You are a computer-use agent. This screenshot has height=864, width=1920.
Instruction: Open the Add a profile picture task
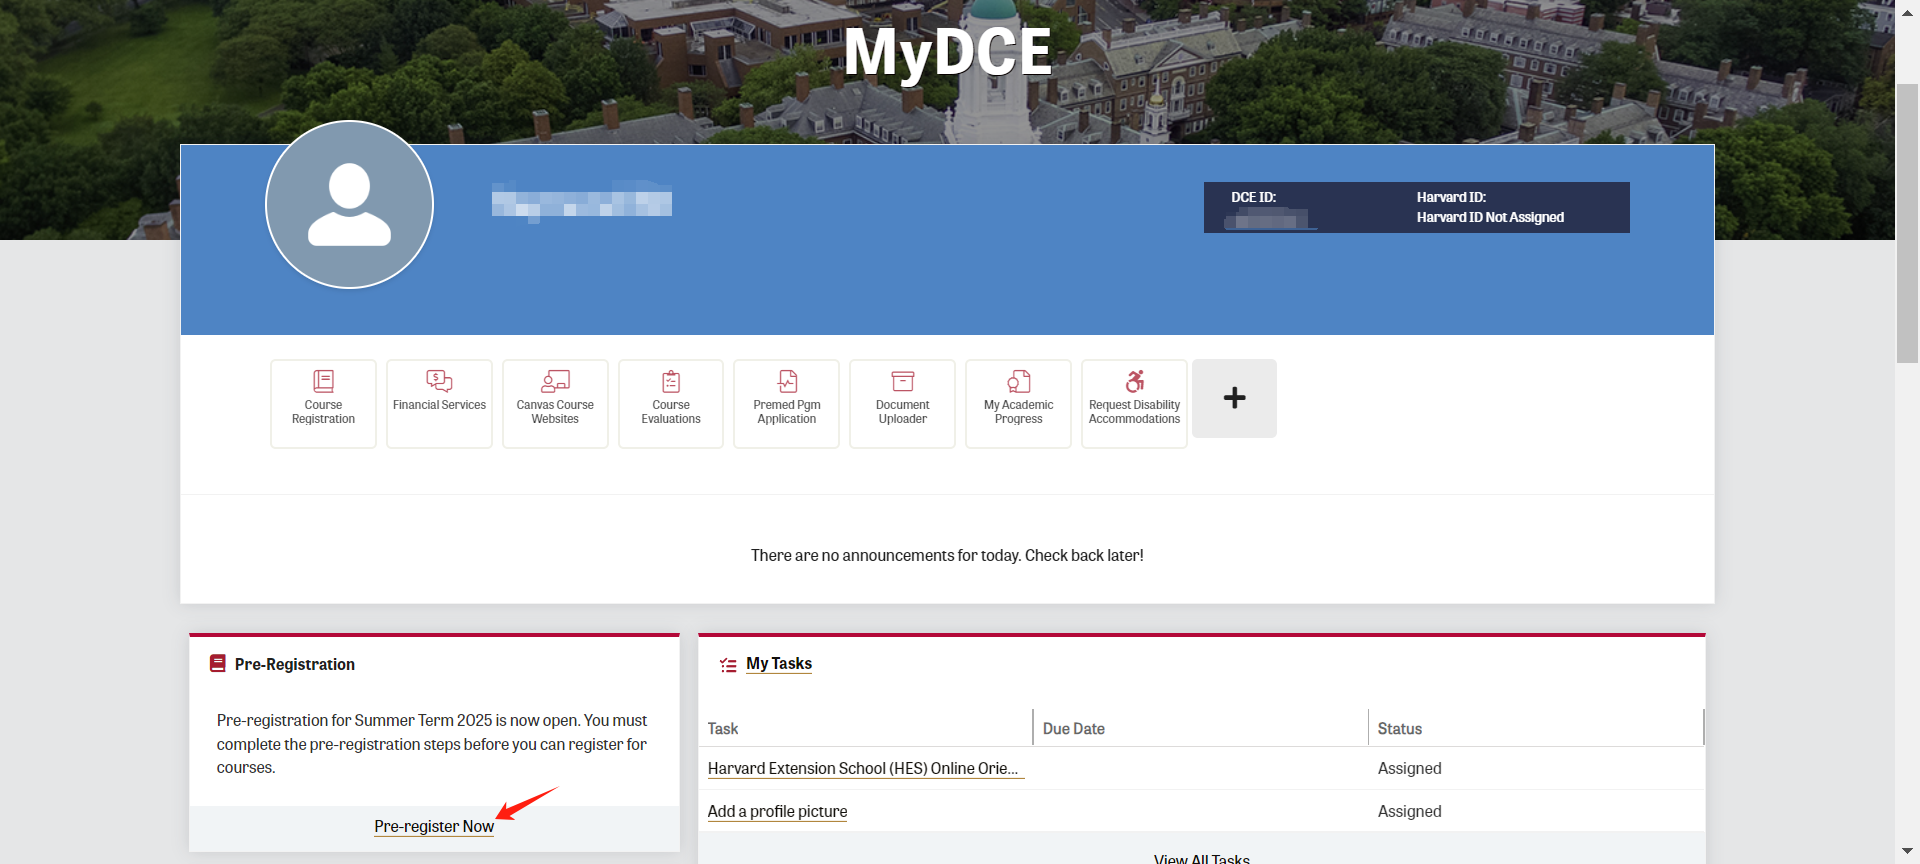(x=777, y=811)
